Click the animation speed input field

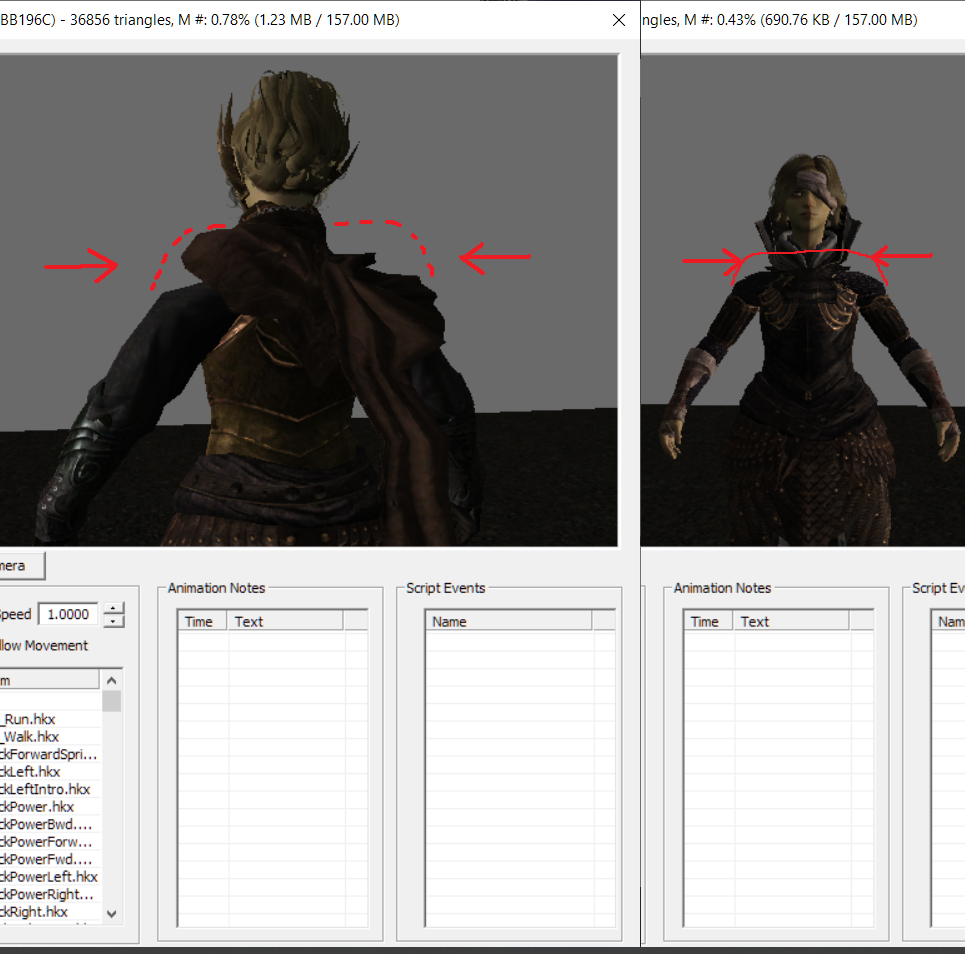68,614
